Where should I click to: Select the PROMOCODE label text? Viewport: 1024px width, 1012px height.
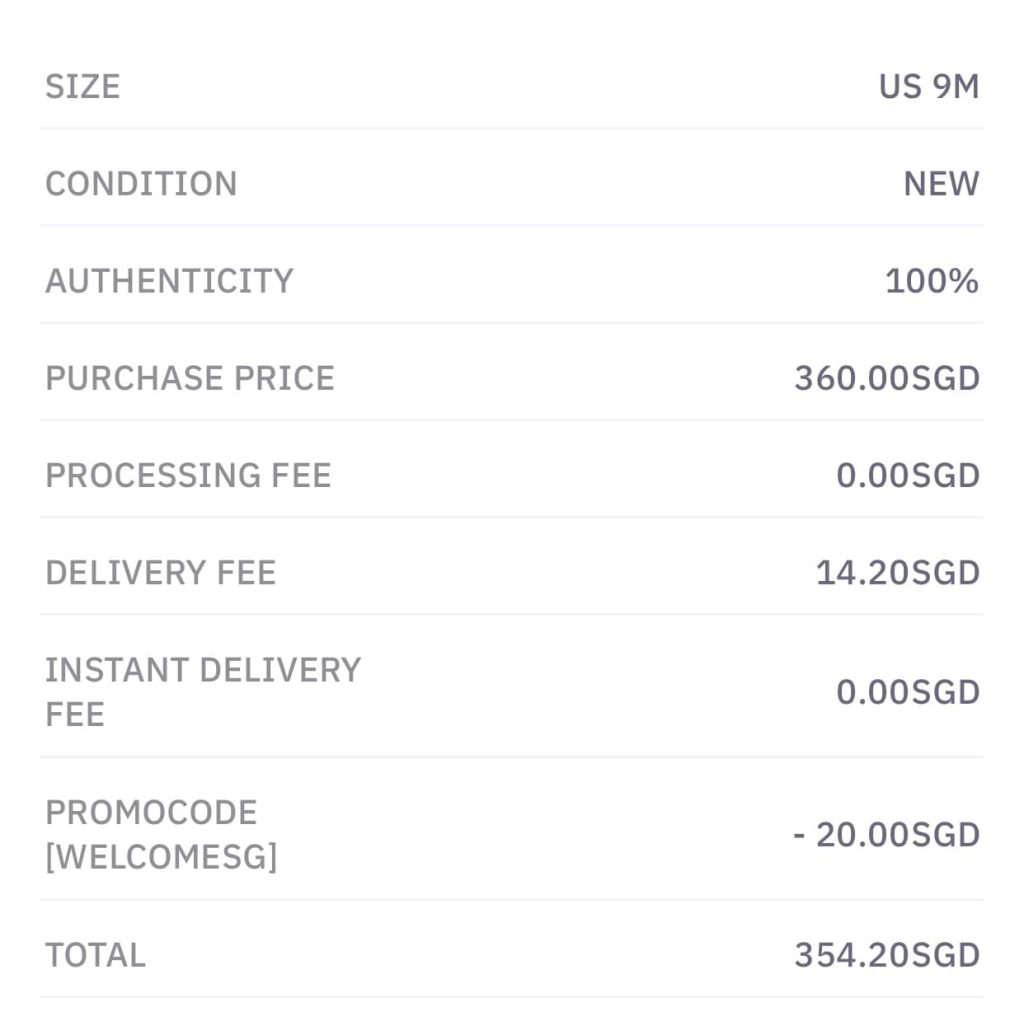click(x=151, y=814)
